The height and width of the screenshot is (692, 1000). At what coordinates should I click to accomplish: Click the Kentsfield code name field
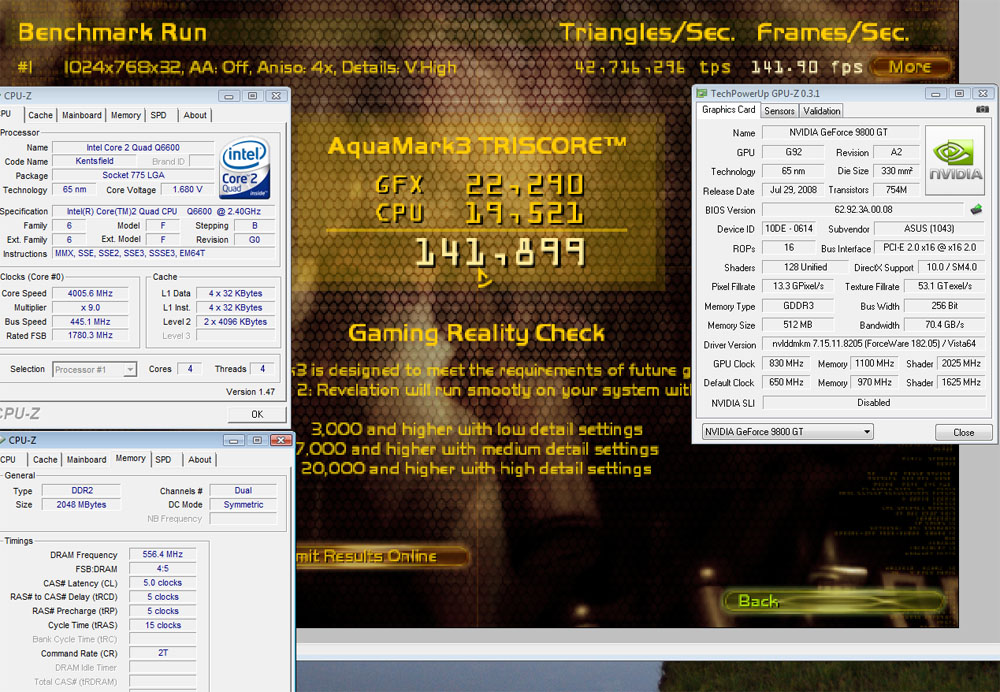[x=94, y=161]
